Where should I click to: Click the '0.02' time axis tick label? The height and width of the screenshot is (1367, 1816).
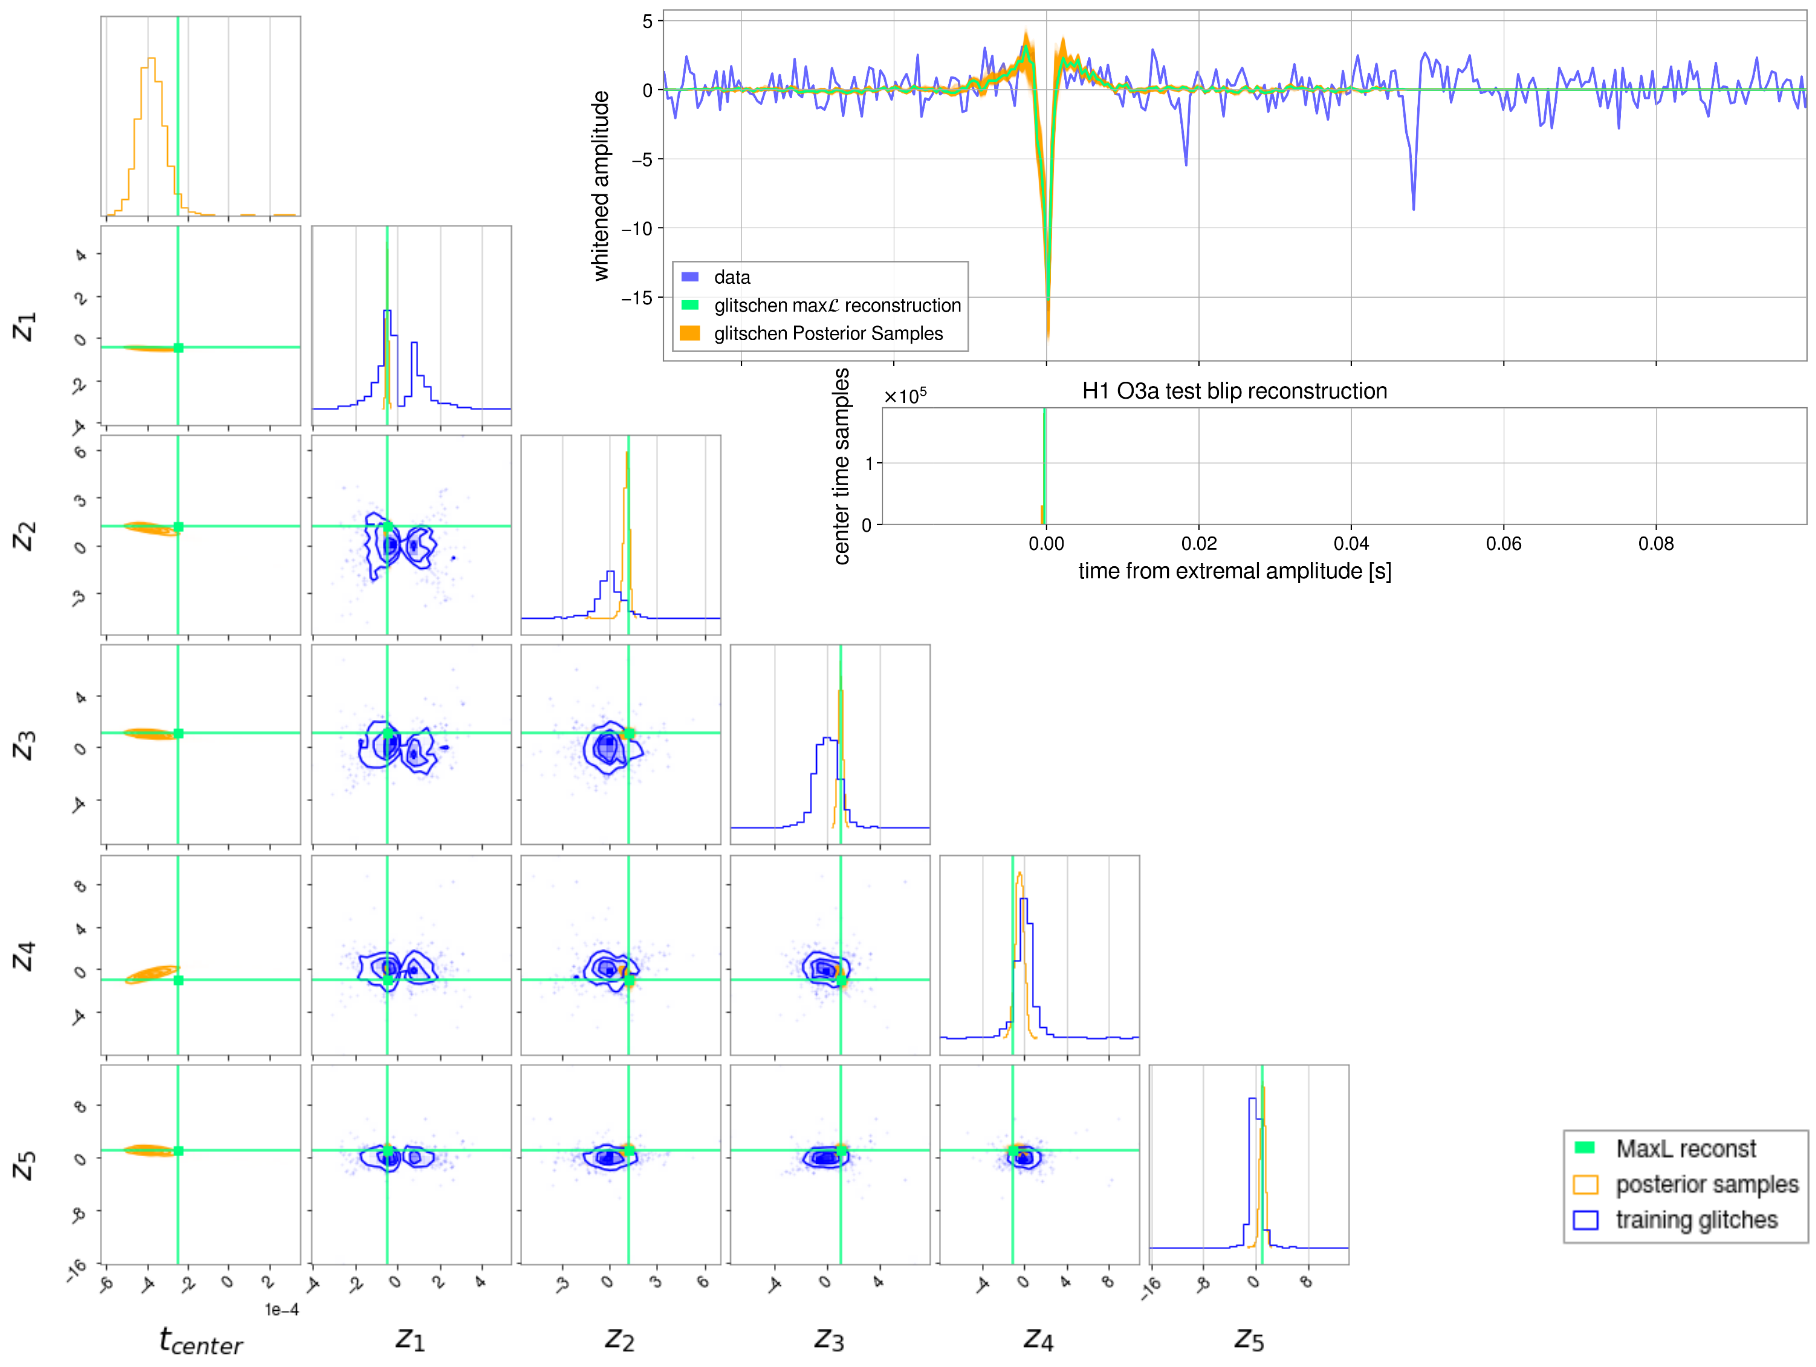pos(1199,543)
